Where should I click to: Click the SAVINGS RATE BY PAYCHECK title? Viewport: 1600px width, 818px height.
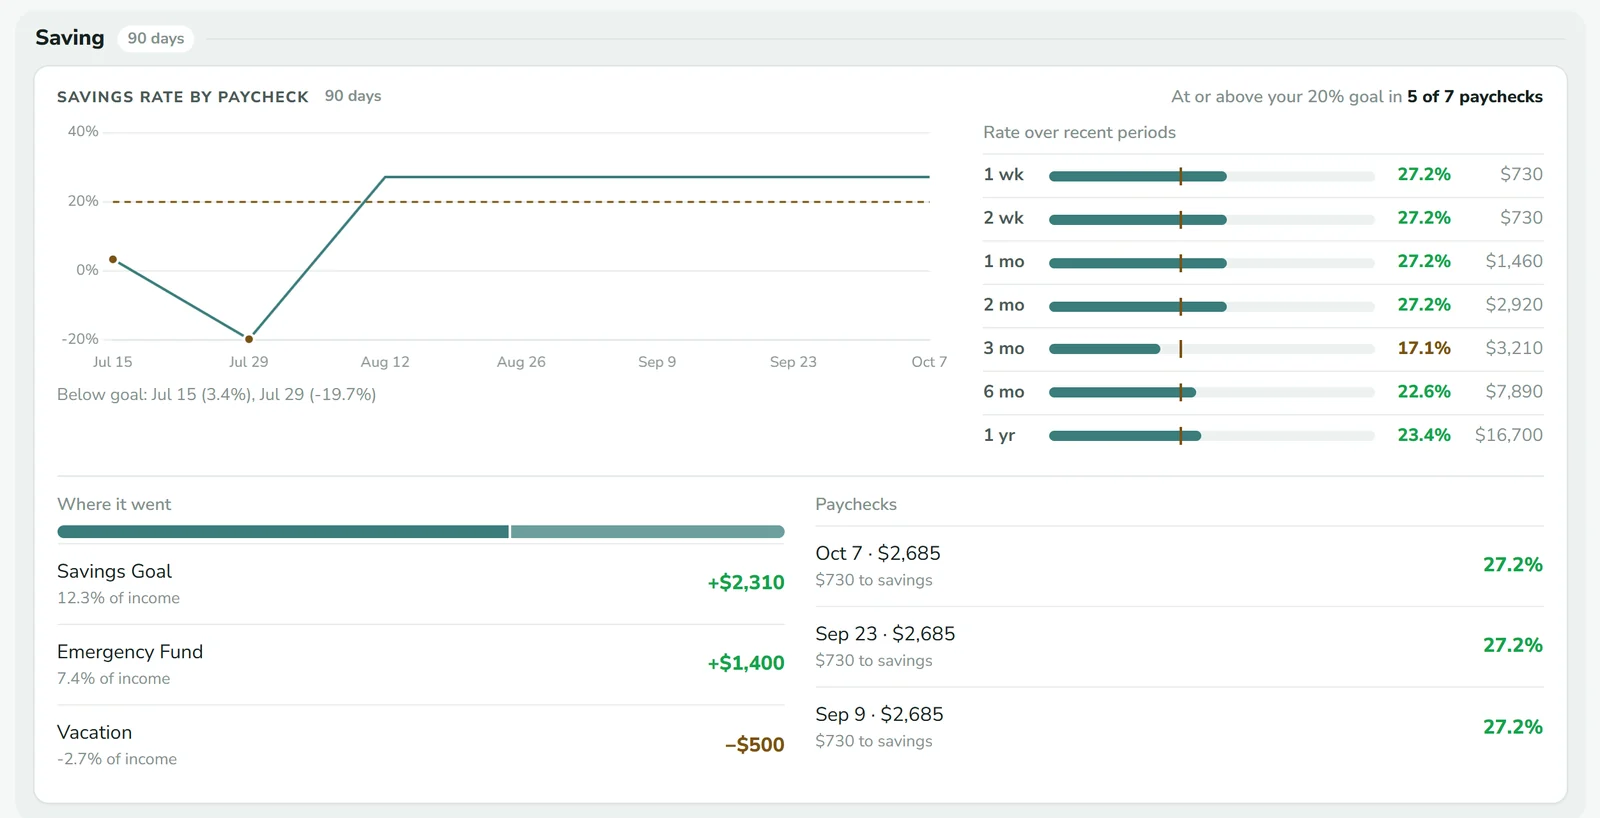click(183, 97)
